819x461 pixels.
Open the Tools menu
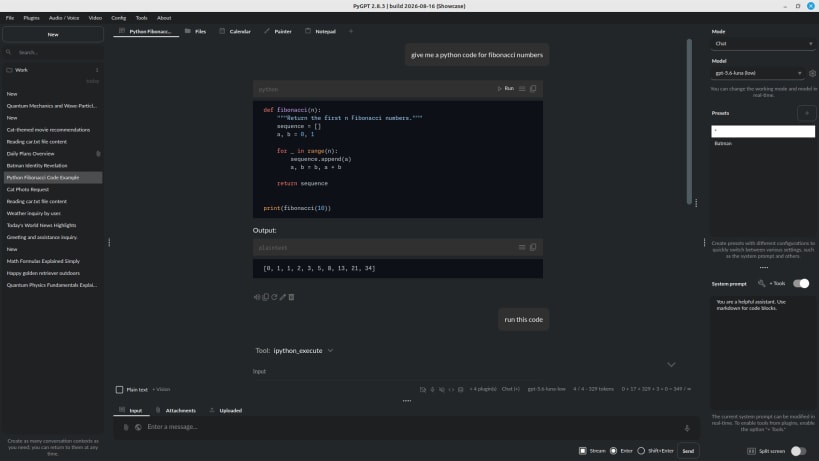142,18
